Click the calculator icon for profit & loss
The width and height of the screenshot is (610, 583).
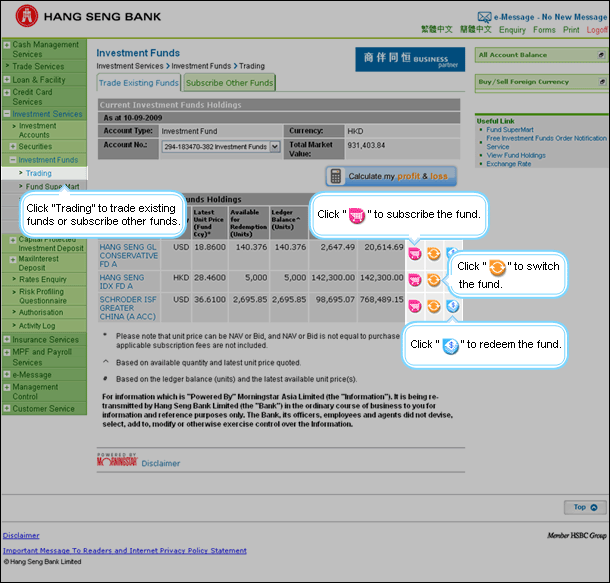click(x=335, y=177)
